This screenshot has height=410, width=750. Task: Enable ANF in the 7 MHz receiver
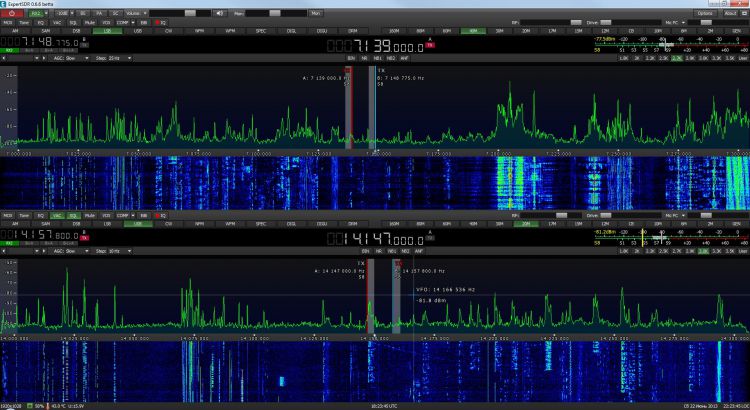[405, 58]
